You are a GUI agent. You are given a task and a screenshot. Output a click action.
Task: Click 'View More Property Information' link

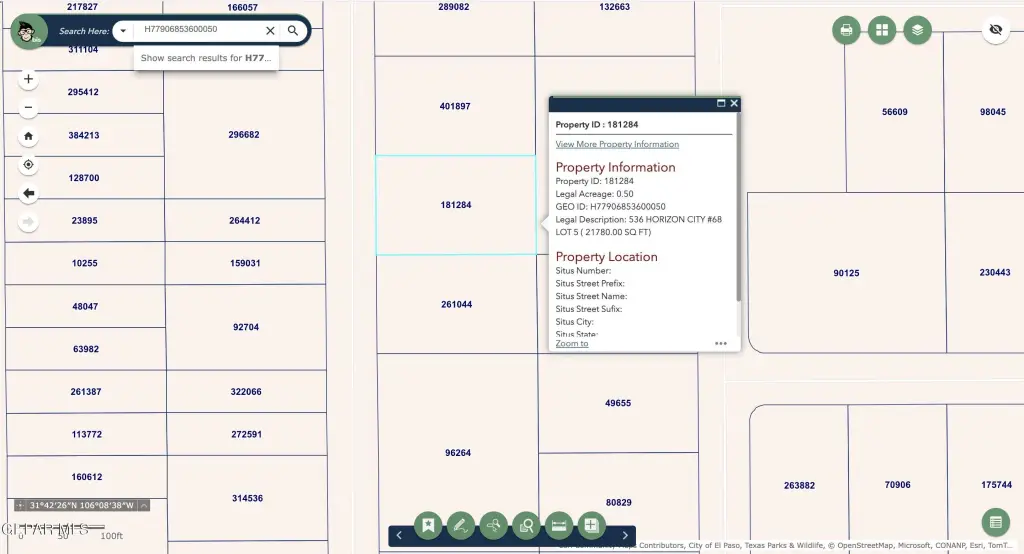click(617, 145)
